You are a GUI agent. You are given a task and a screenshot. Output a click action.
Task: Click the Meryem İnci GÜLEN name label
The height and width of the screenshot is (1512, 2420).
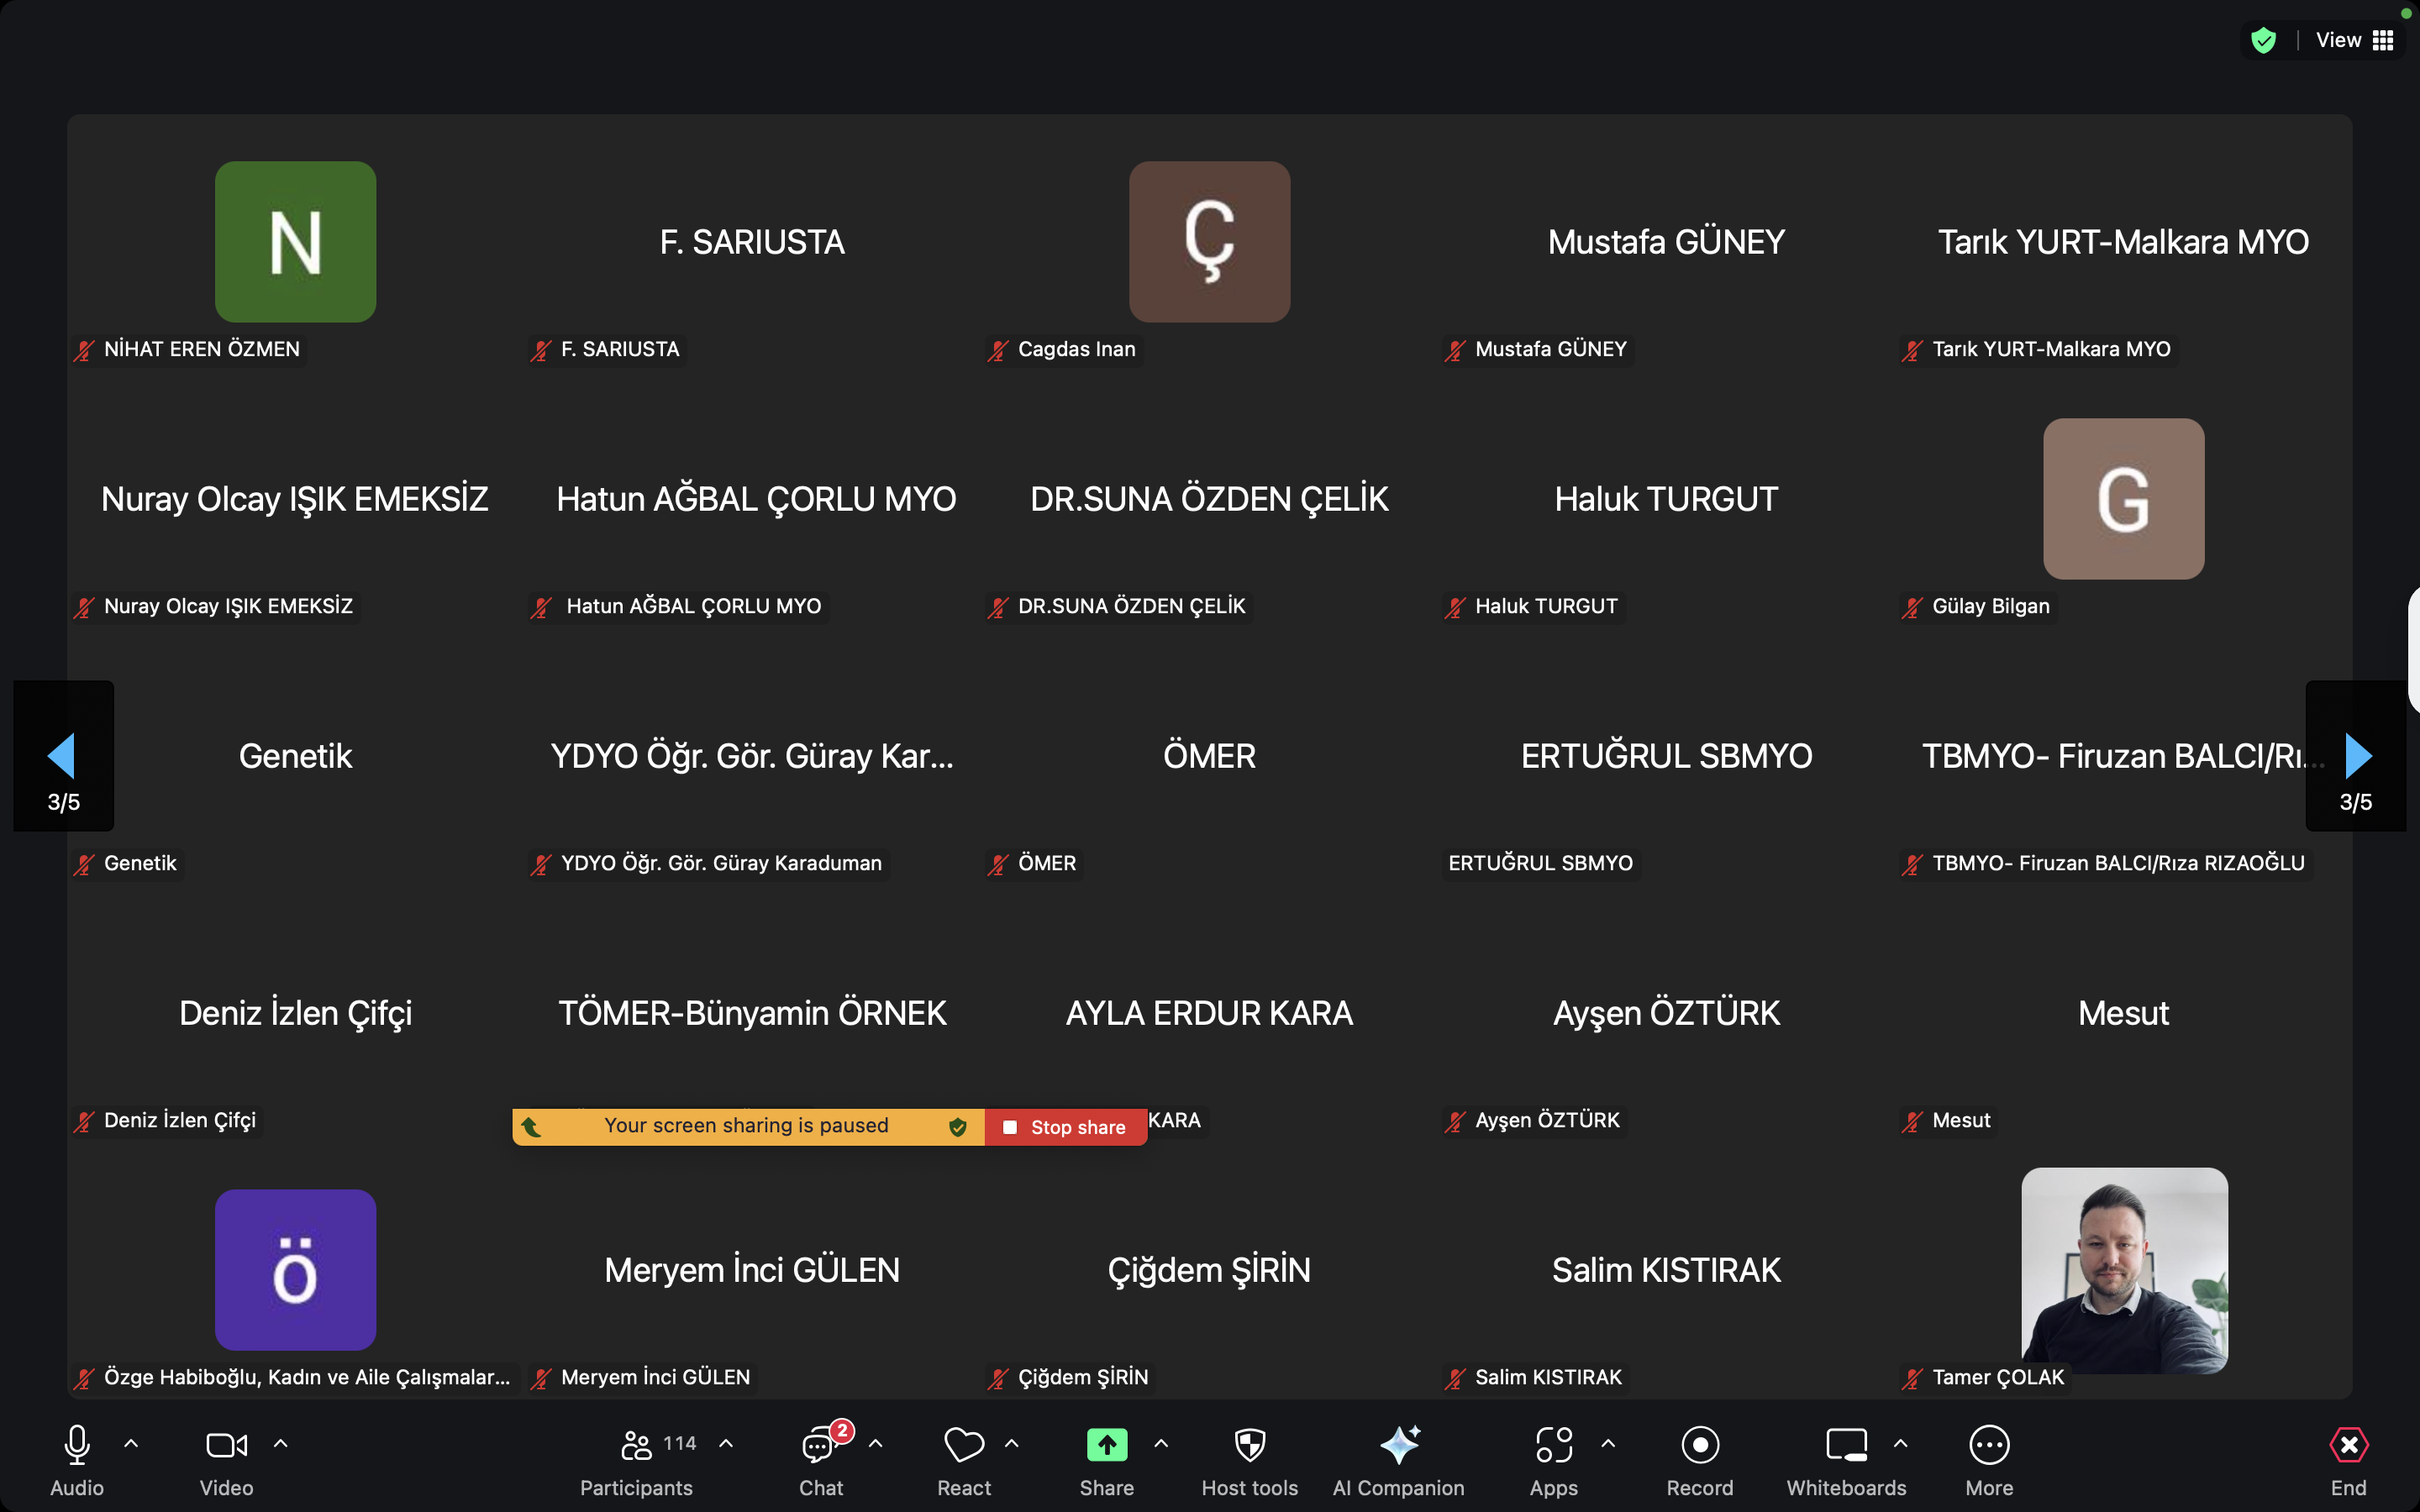pyautogui.click(x=655, y=1377)
